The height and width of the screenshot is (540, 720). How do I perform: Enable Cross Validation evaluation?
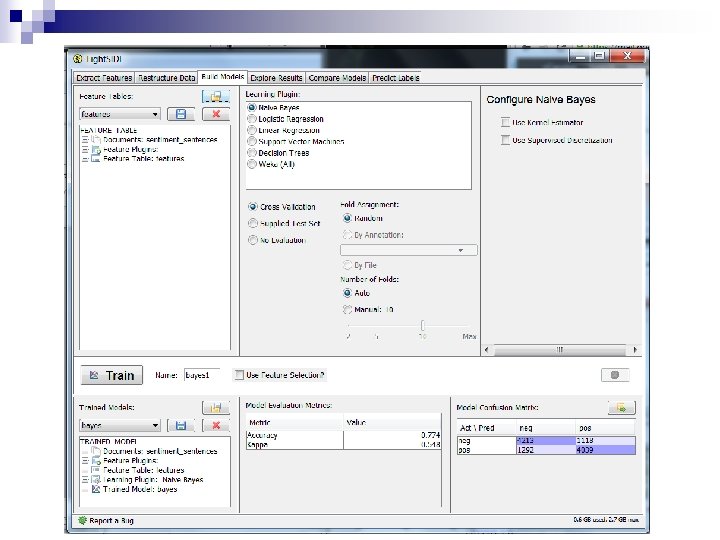(253, 207)
